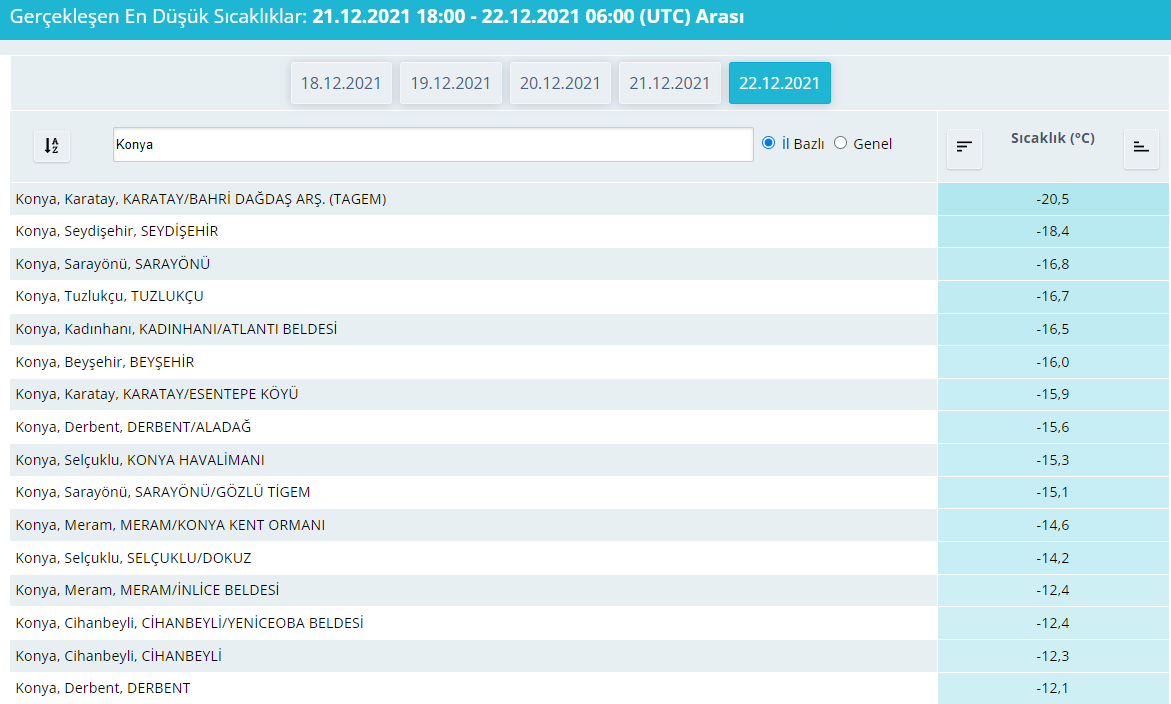Select the Genel radio option
The image size is (1171, 704).
tap(840, 143)
